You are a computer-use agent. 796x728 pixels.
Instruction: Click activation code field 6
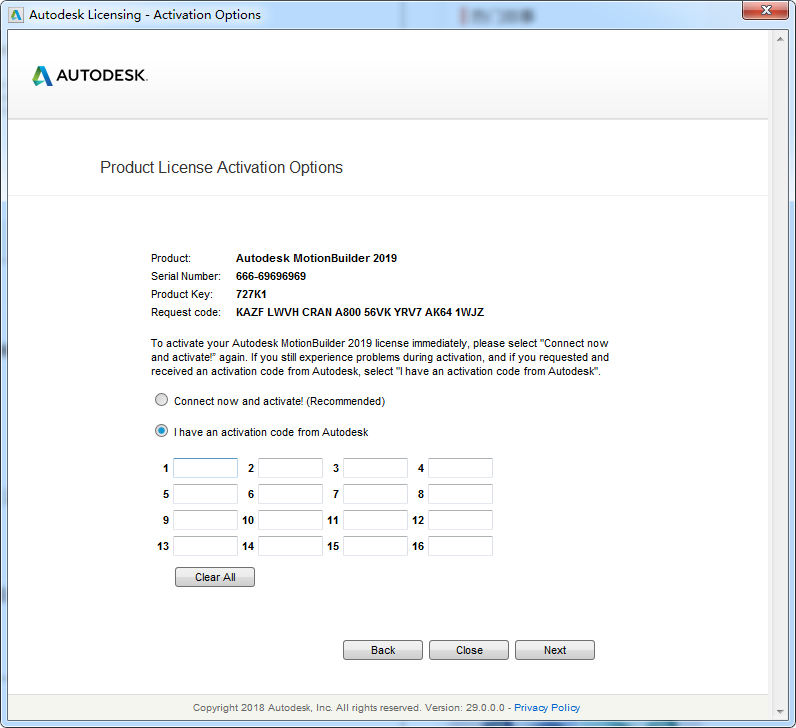click(290, 494)
